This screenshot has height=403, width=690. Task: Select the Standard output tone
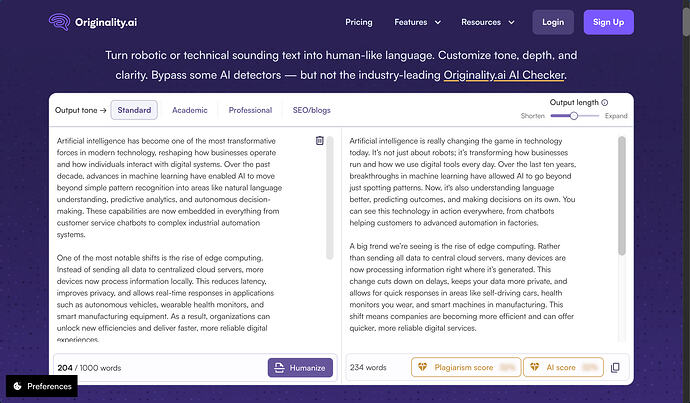(x=134, y=110)
